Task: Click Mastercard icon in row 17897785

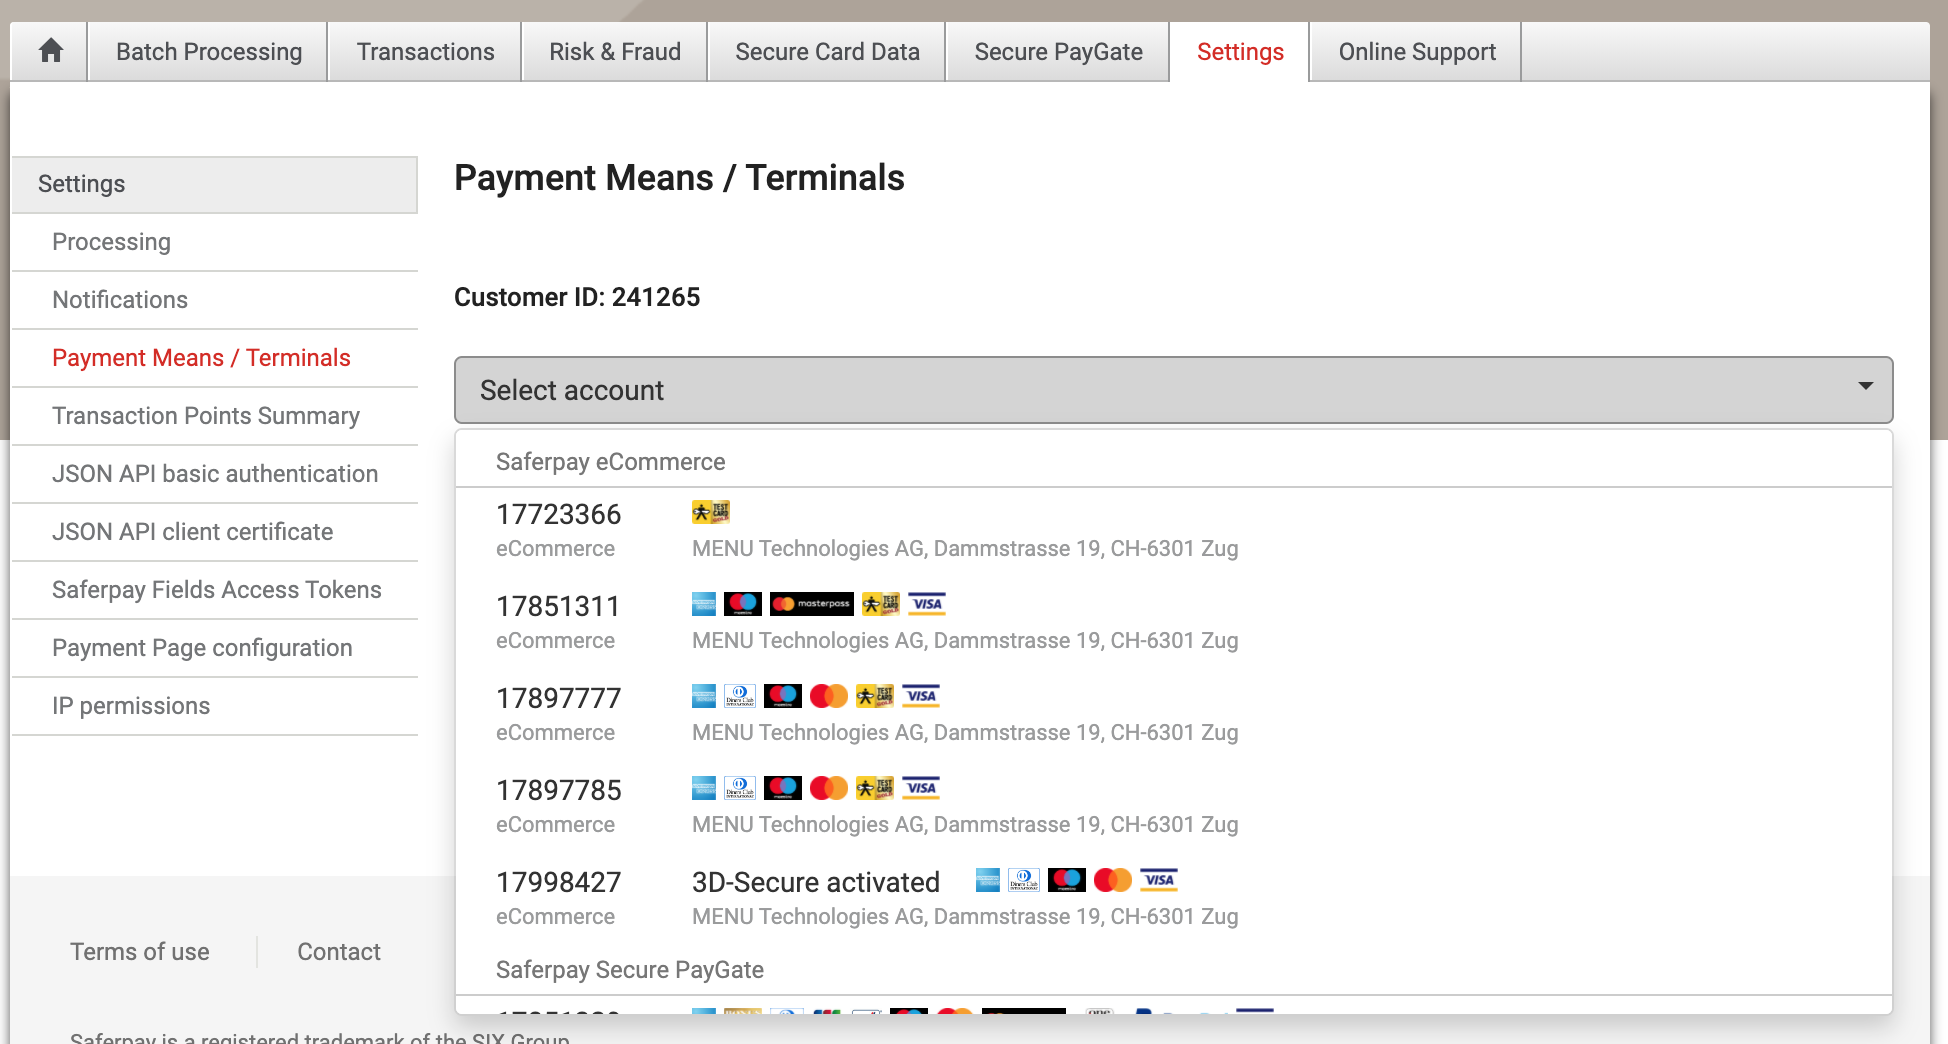Action: click(829, 788)
